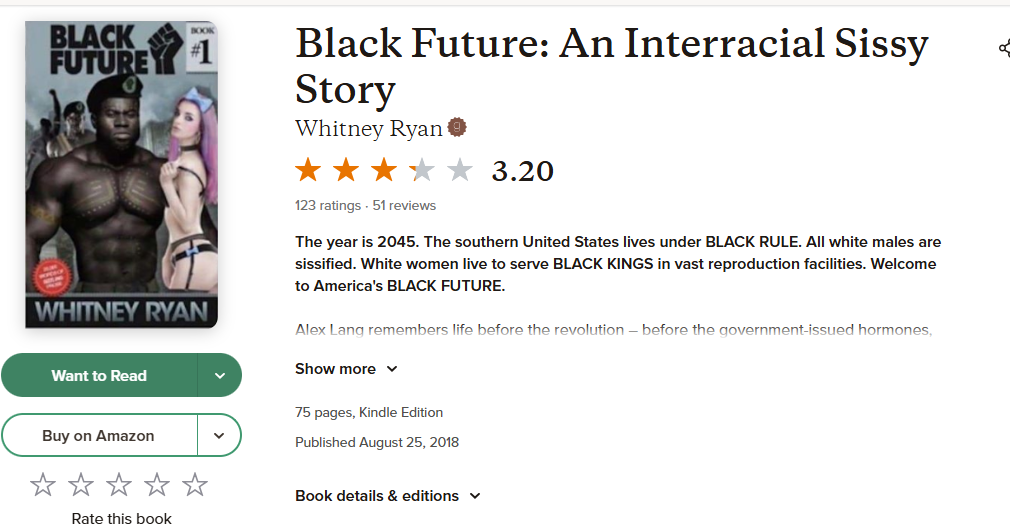Expand the description with Show more

346,369
